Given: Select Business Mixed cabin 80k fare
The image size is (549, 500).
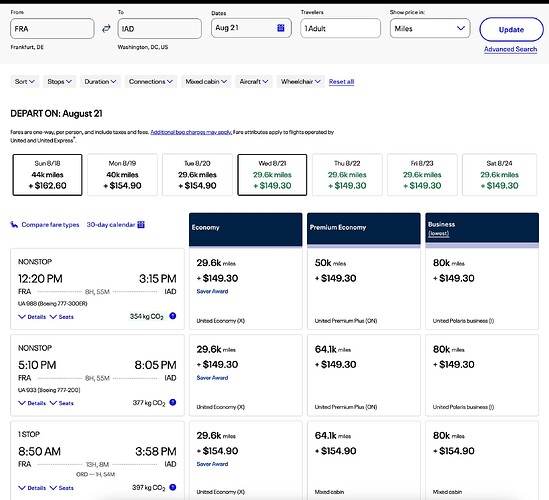Looking at the screenshot, I should click(x=482, y=461).
